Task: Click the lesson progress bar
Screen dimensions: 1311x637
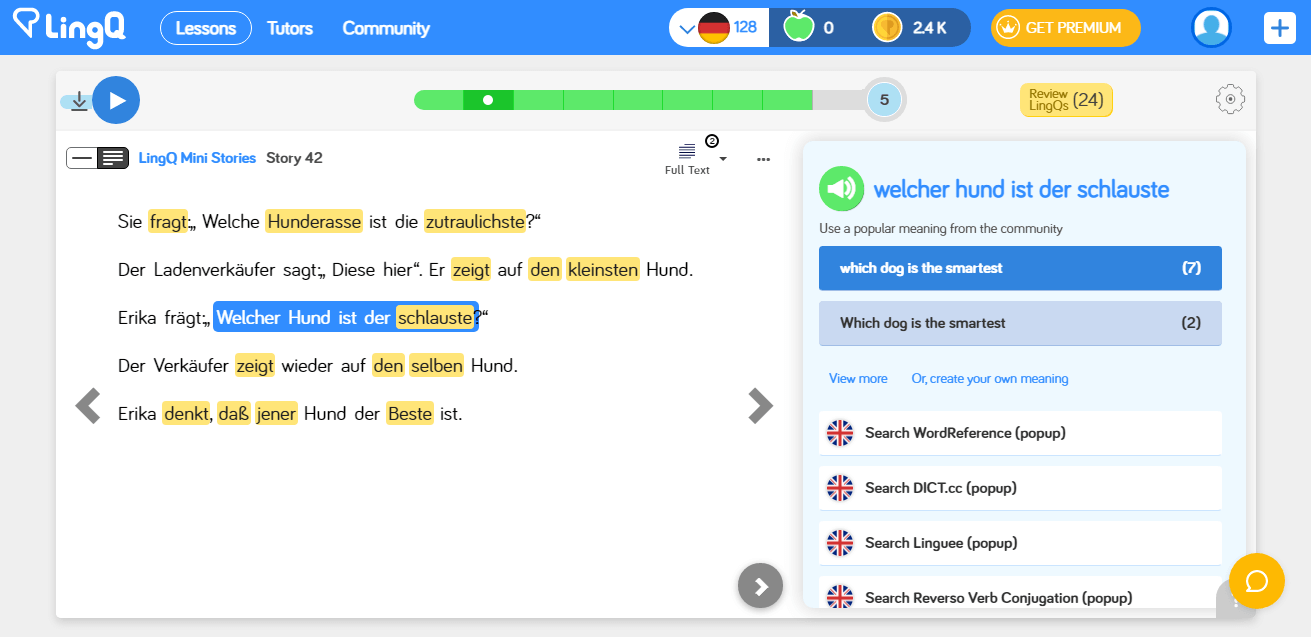Action: [640, 100]
